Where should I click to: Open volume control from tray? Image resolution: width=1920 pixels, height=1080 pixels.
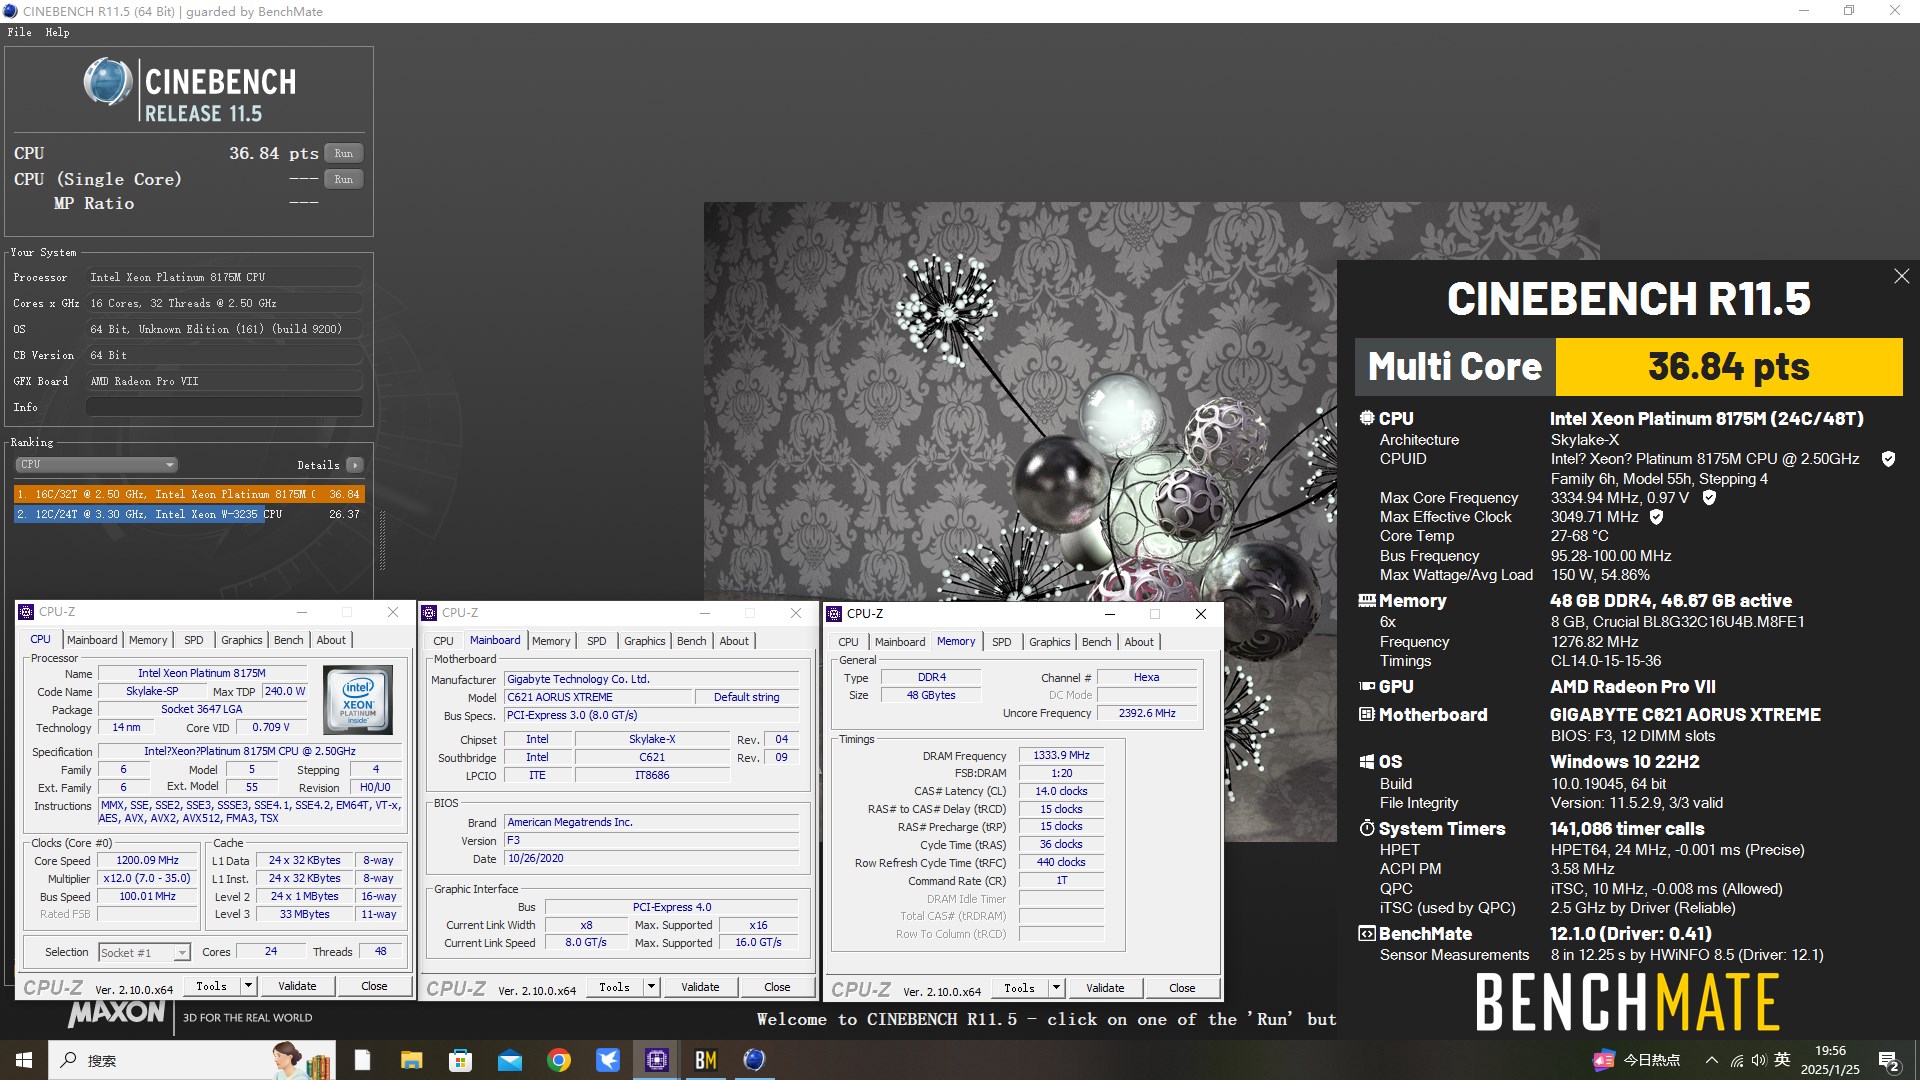pyautogui.click(x=1759, y=1060)
